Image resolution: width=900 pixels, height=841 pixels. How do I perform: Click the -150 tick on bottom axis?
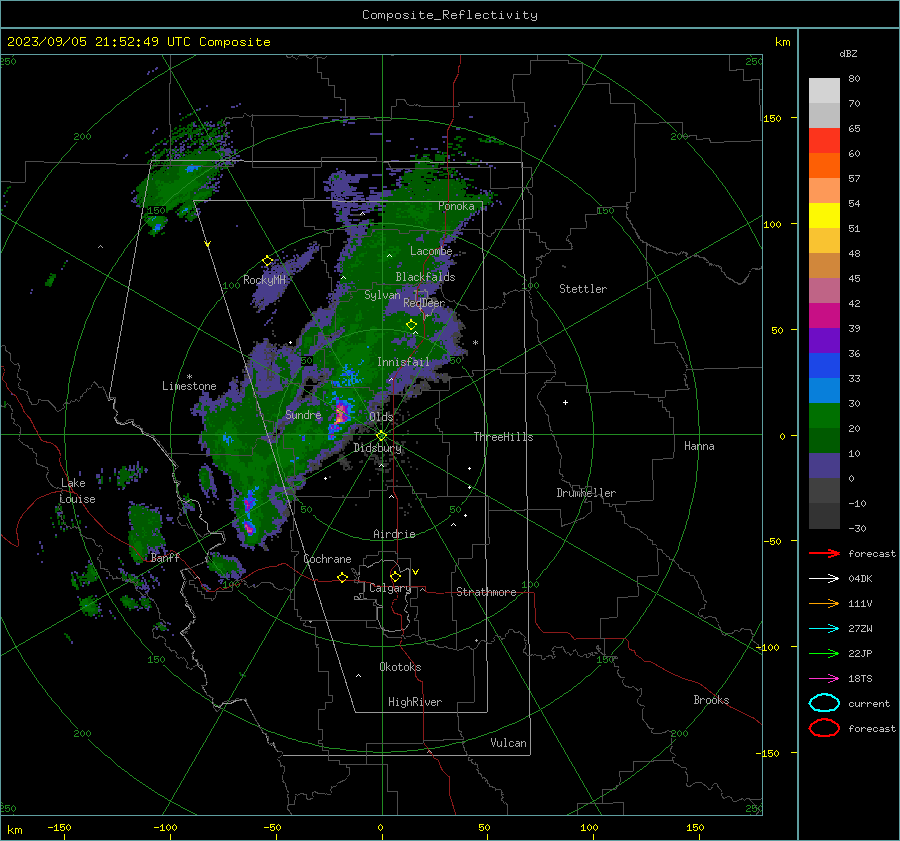coord(59,827)
